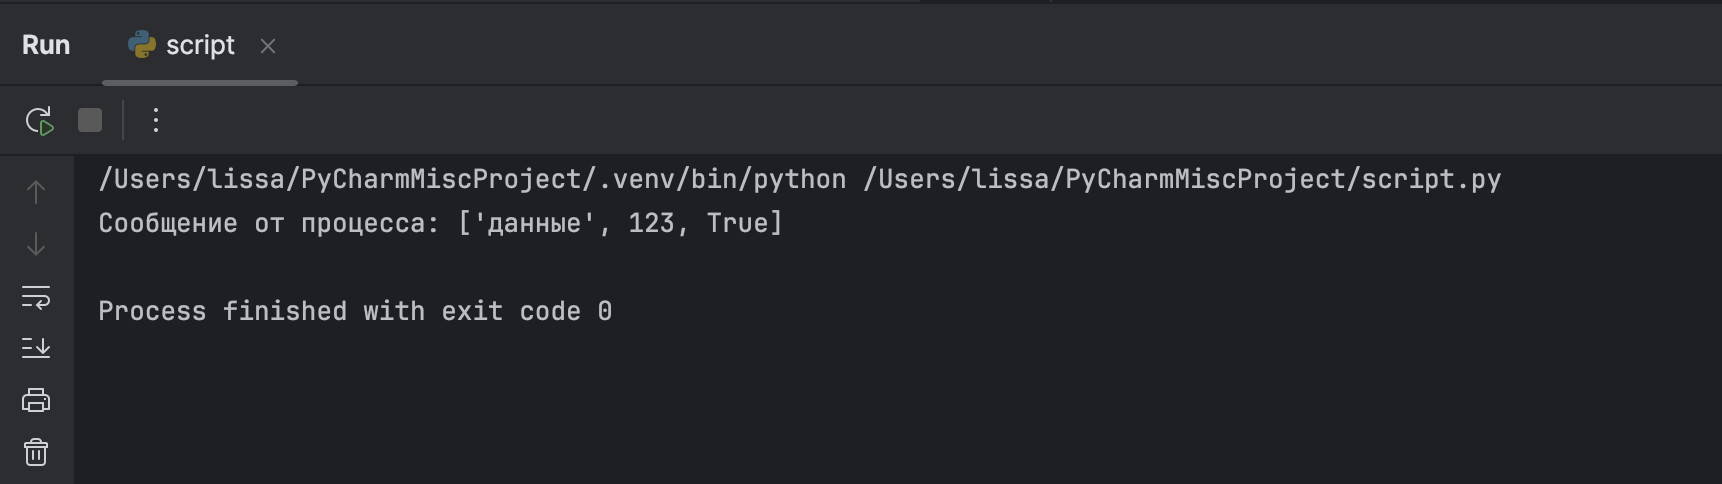
Task: Click the 'Process finished with exit code 0' line
Action: (355, 312)
